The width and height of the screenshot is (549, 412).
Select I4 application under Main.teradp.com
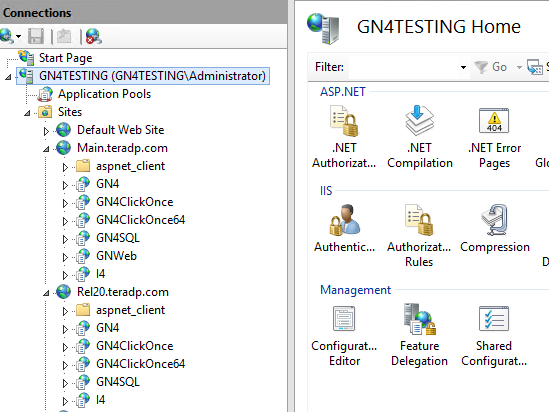(100, 274)
